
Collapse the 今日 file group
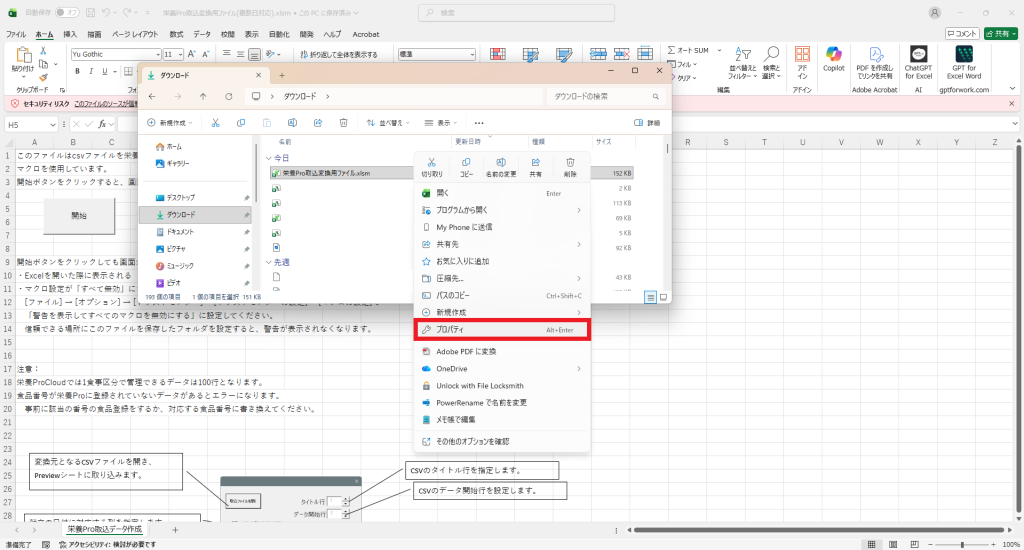pos(268,158)
